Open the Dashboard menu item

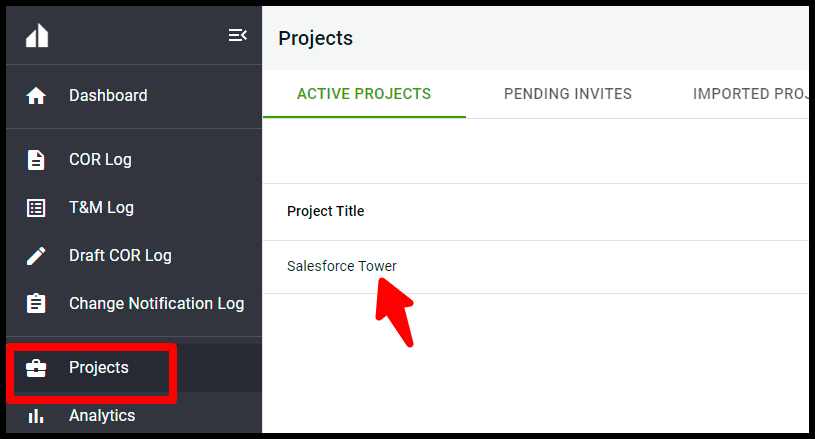[108, 96]
